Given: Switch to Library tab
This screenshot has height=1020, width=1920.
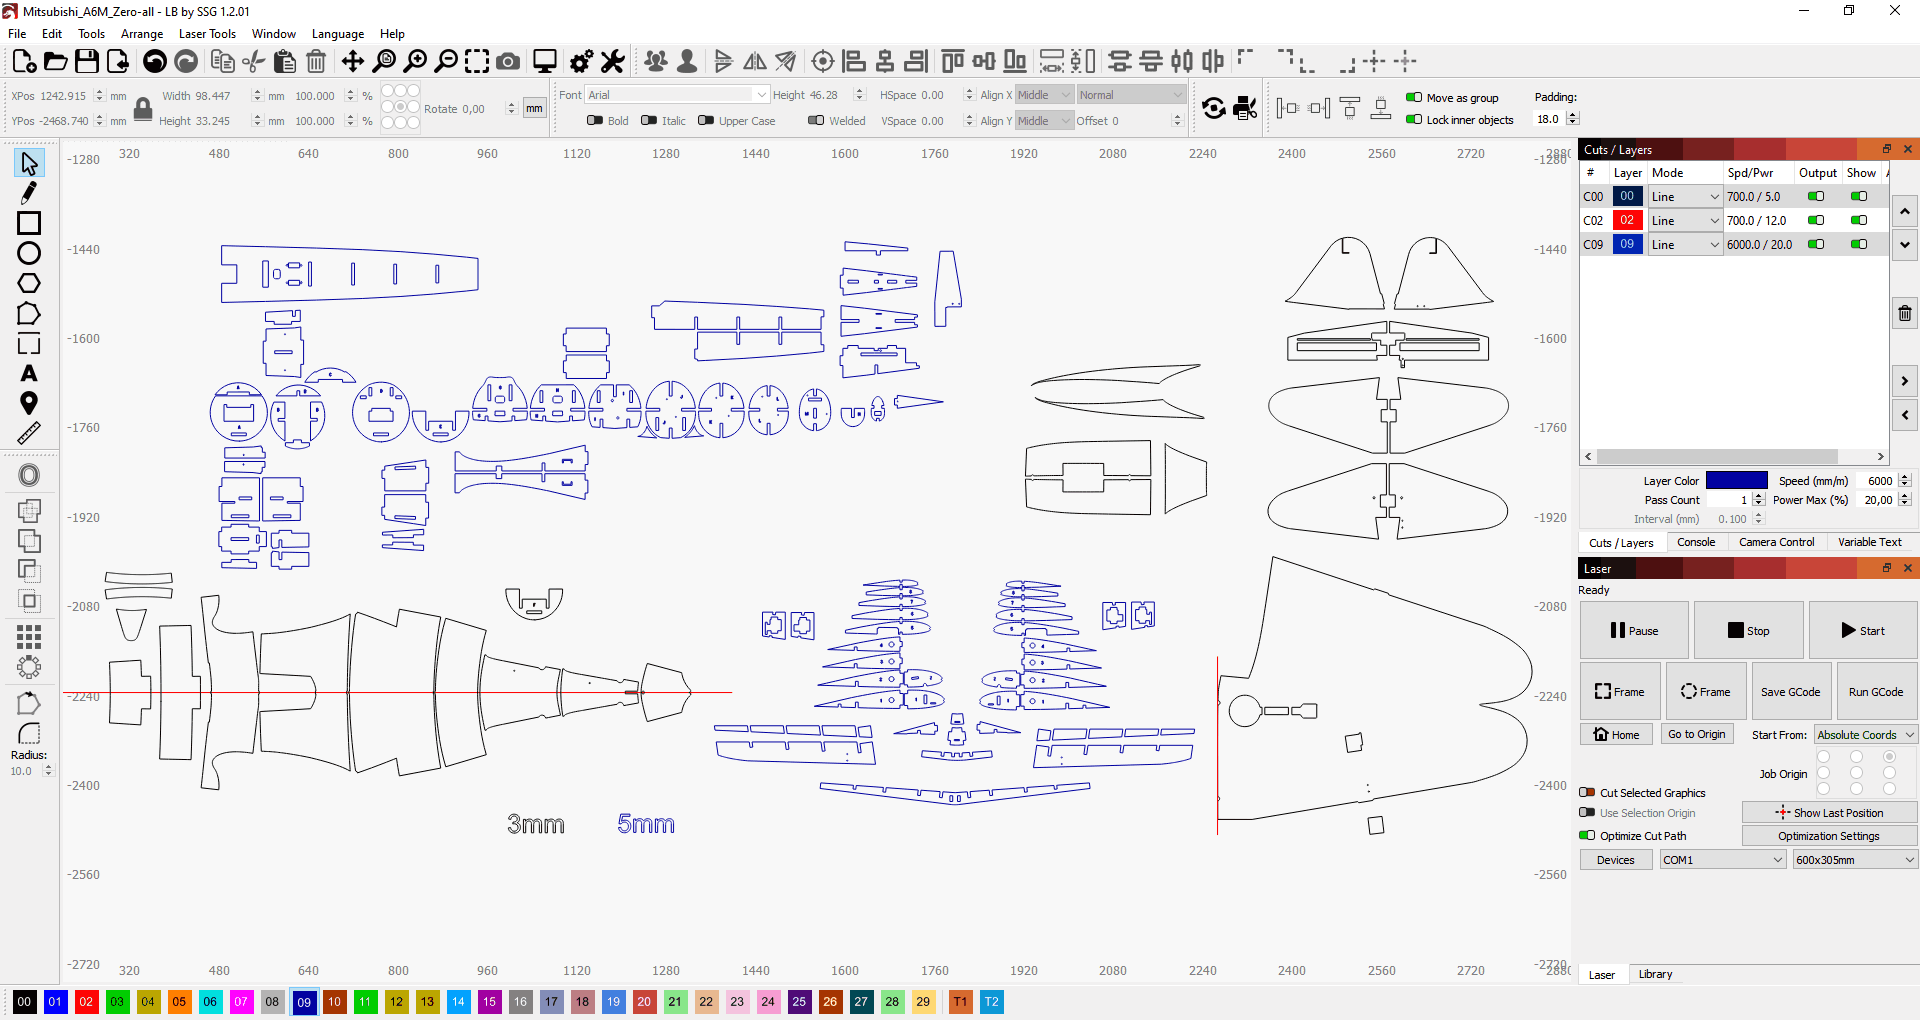Looking at the screenshot, I should click(x=1655, y=974).
